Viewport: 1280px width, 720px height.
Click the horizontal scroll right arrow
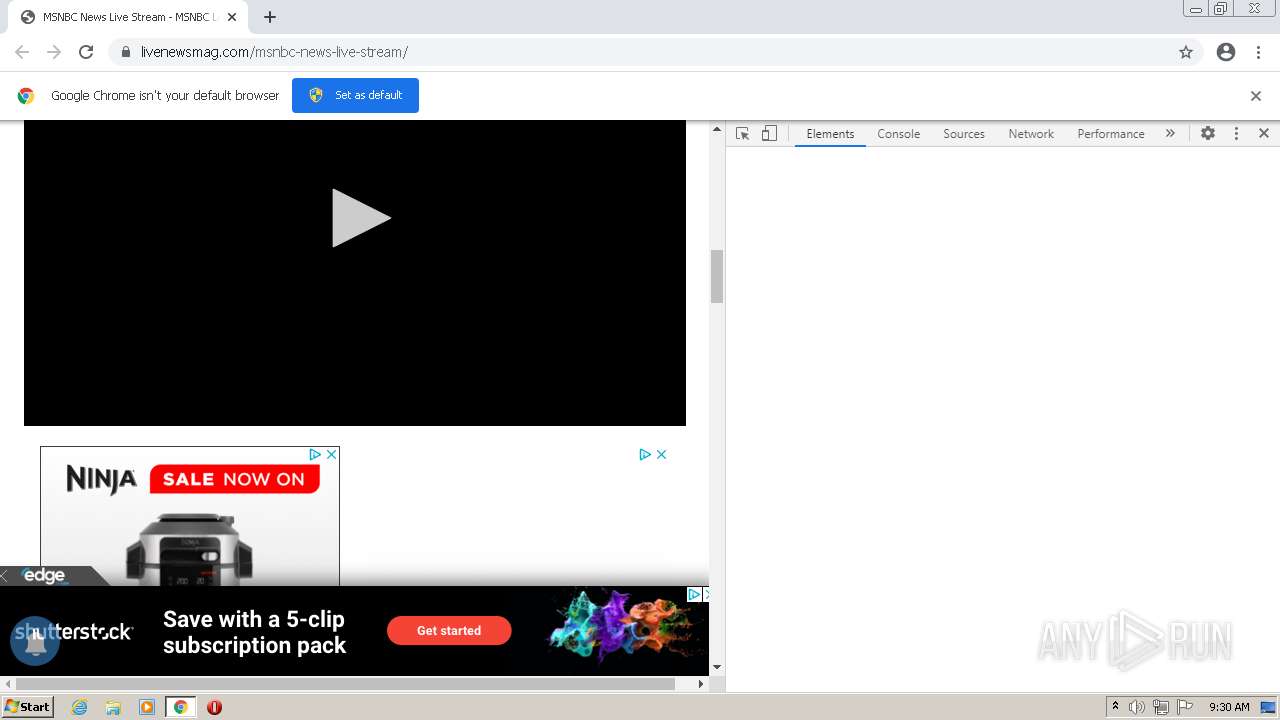[x=701, y=684]
